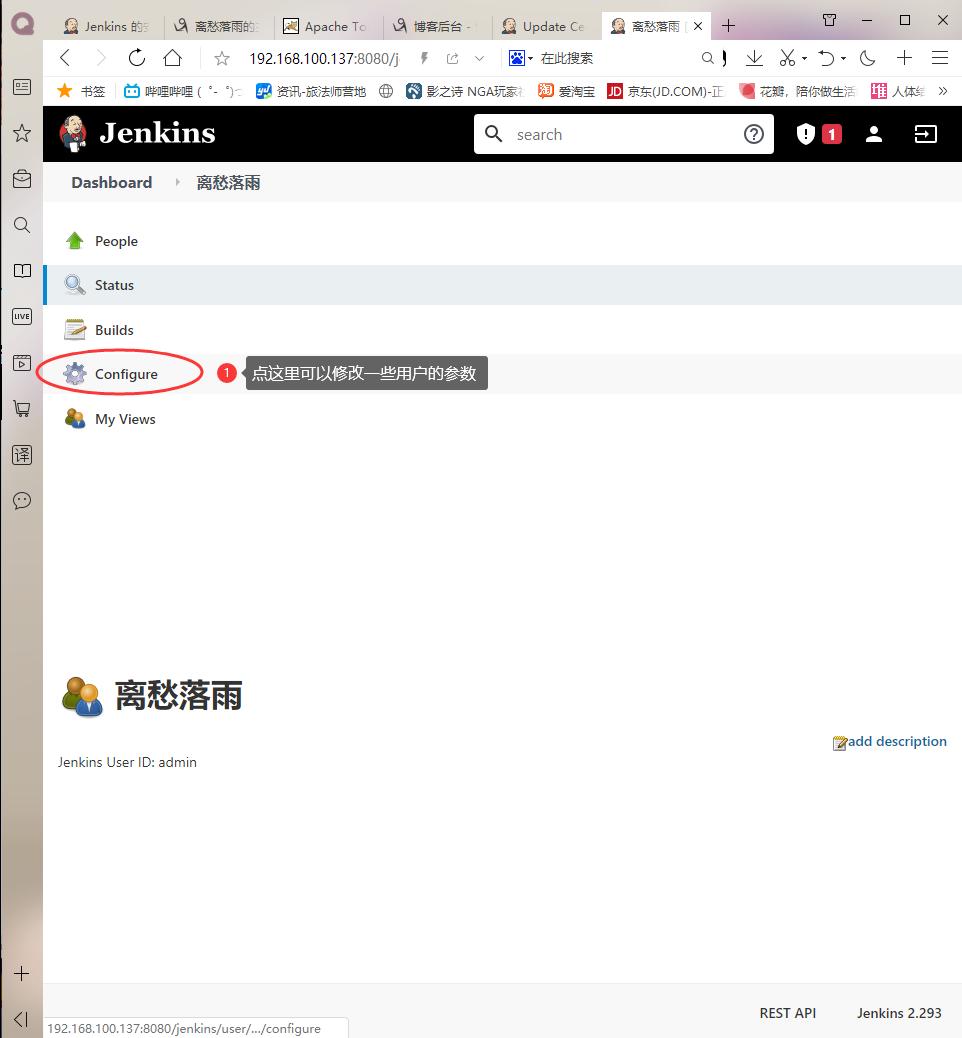This screenshot has width=962, height=1038.
Task: Open the sidebar favorites star icon
Action: pos(22,133)
